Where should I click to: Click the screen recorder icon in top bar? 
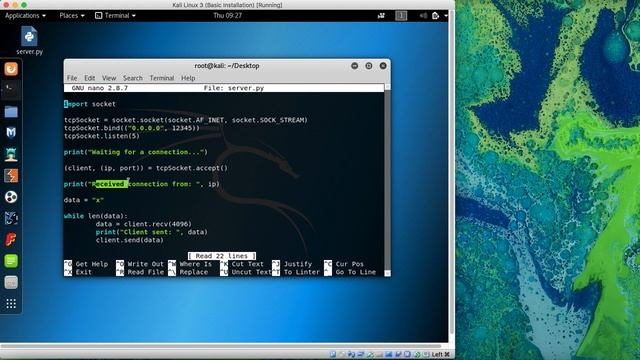pyautogui.click(x=381, y=16)
